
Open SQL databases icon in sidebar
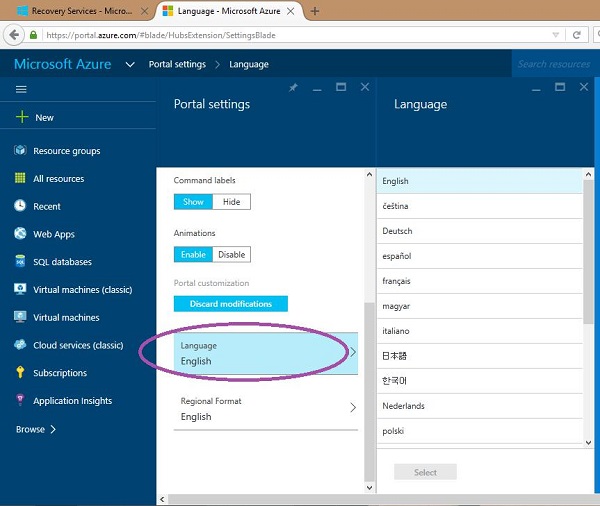[x=20, y=262]
